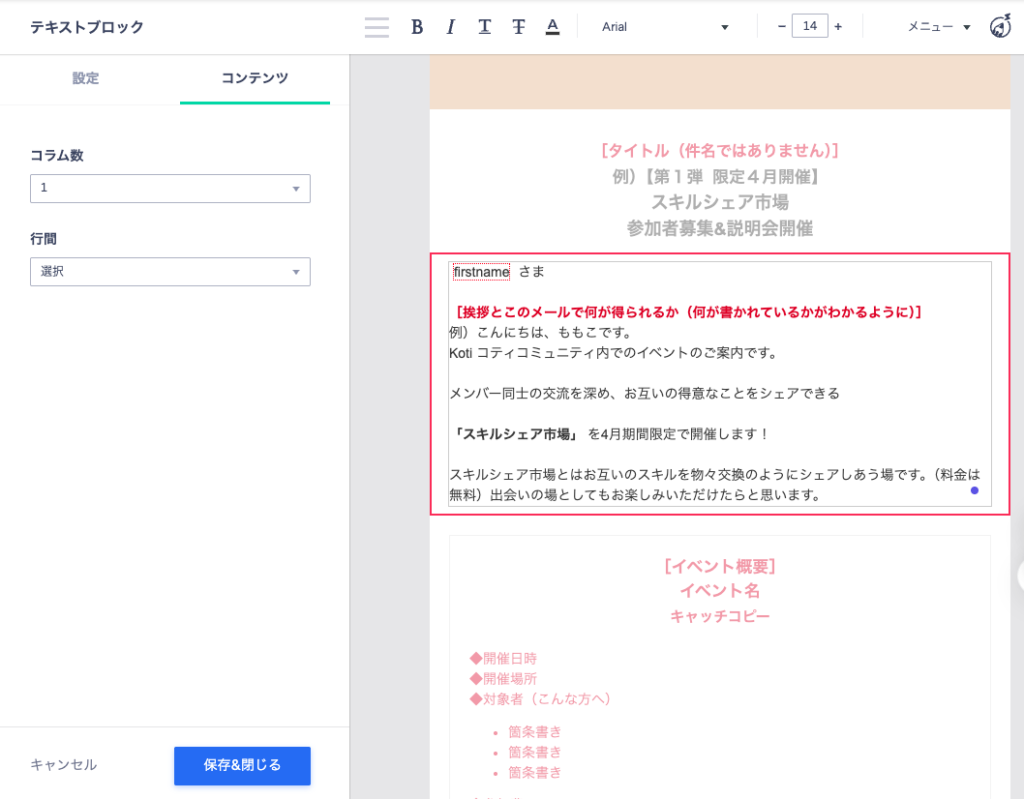
Task: Click the 例)こんにちは、ももこです。 line
Action: click(541, 333)
